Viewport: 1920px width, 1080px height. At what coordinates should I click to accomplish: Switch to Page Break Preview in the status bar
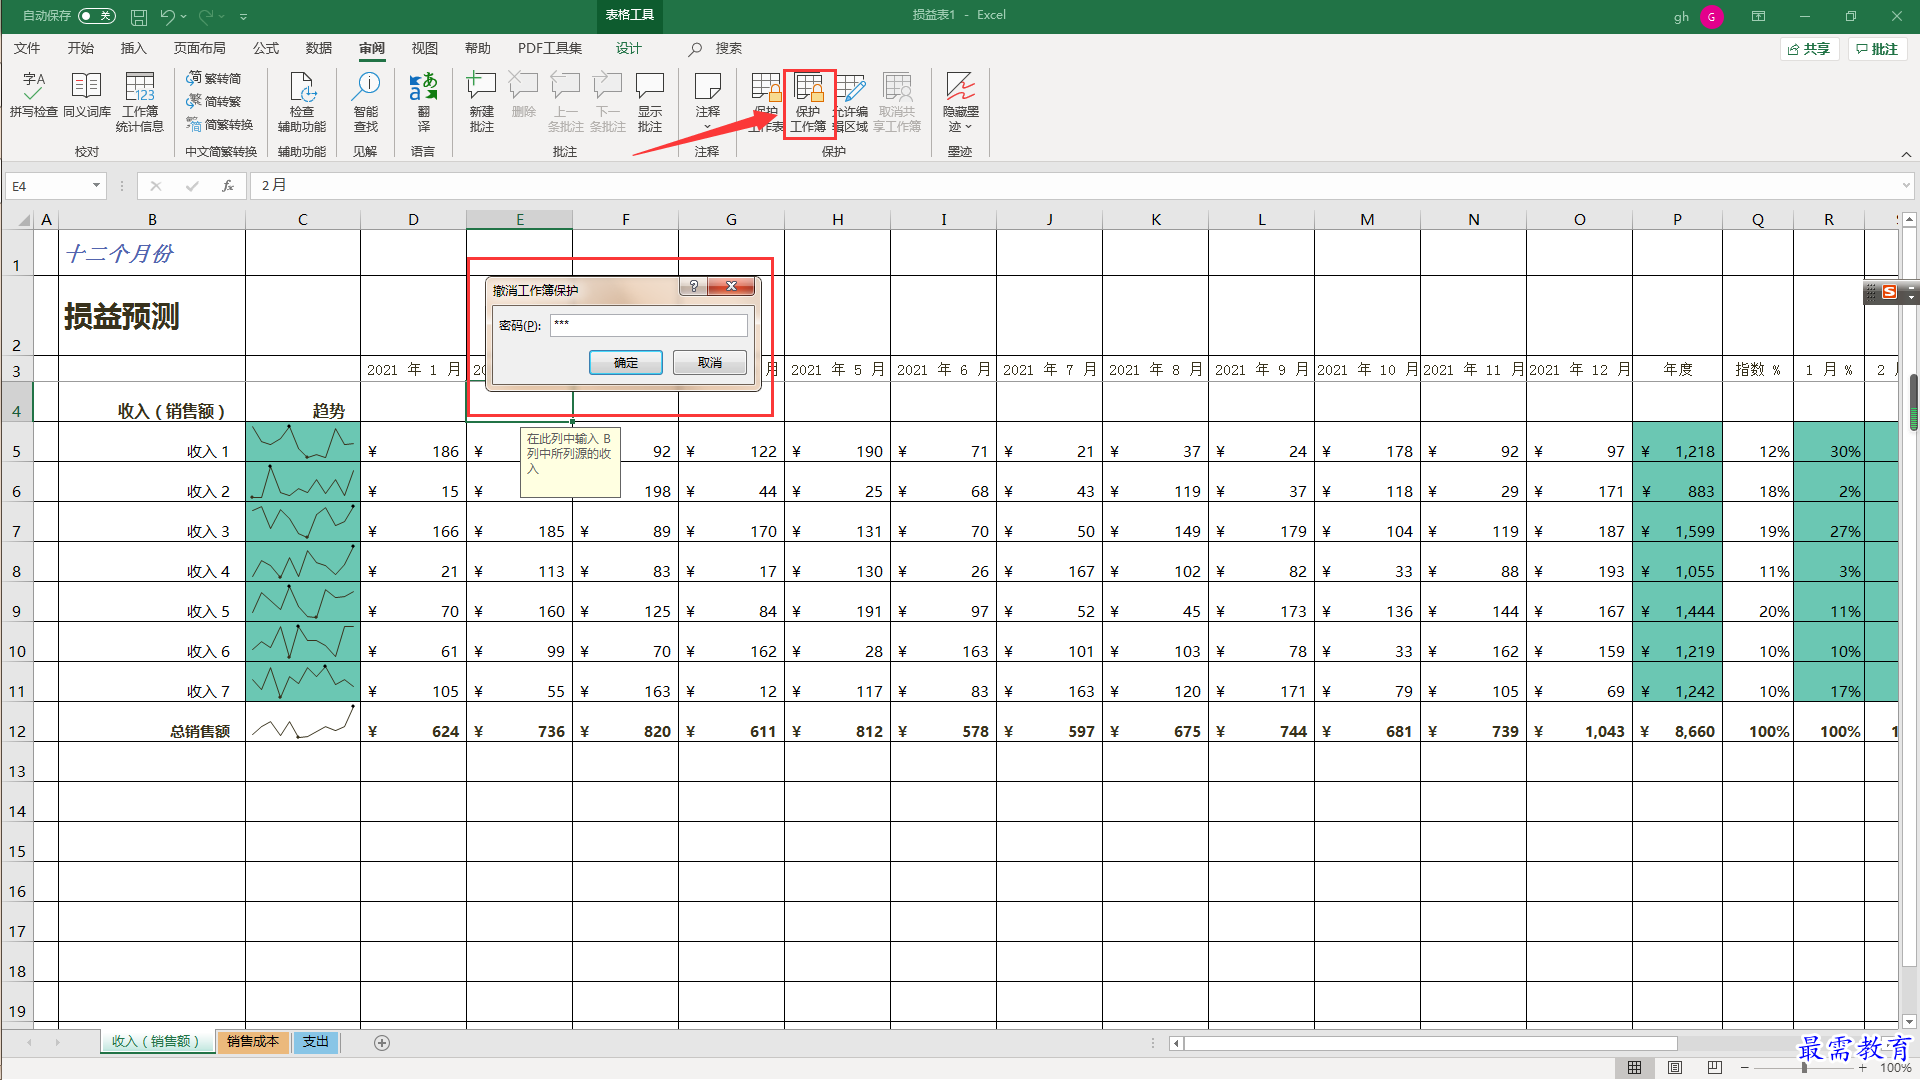1714,1068
